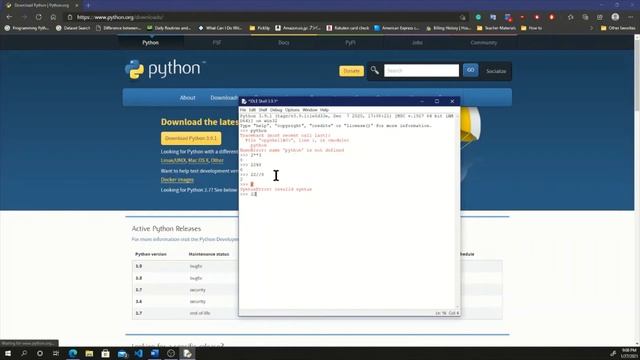Open the Window menu in IDLE Shell

pyautogui.click(x=310, y=110)
